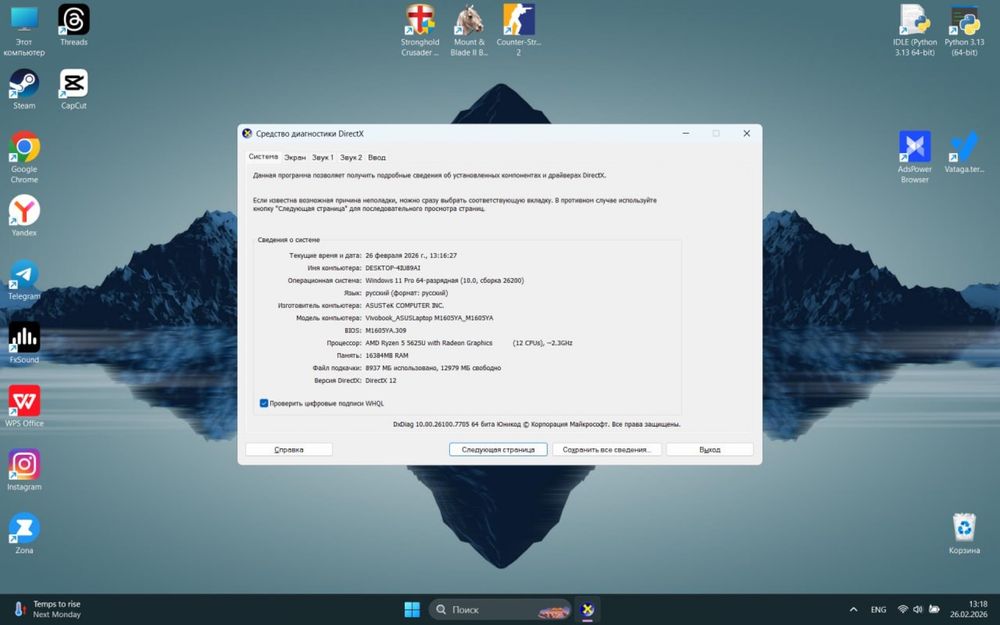Open IDLE Python 3.13 shortcut
This screenshot has height=625, width=1000.
point(915,30)
